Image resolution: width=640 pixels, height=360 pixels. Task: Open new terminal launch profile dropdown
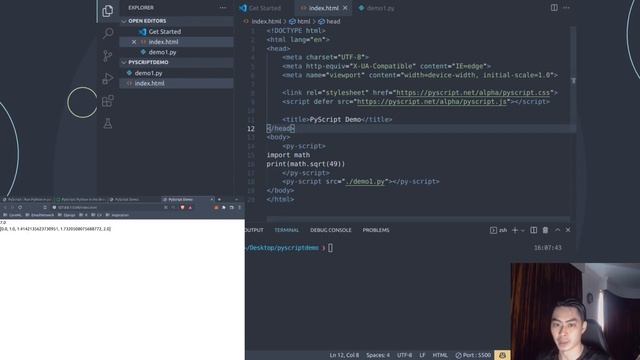pyautogui.click(x=522, y=231)
